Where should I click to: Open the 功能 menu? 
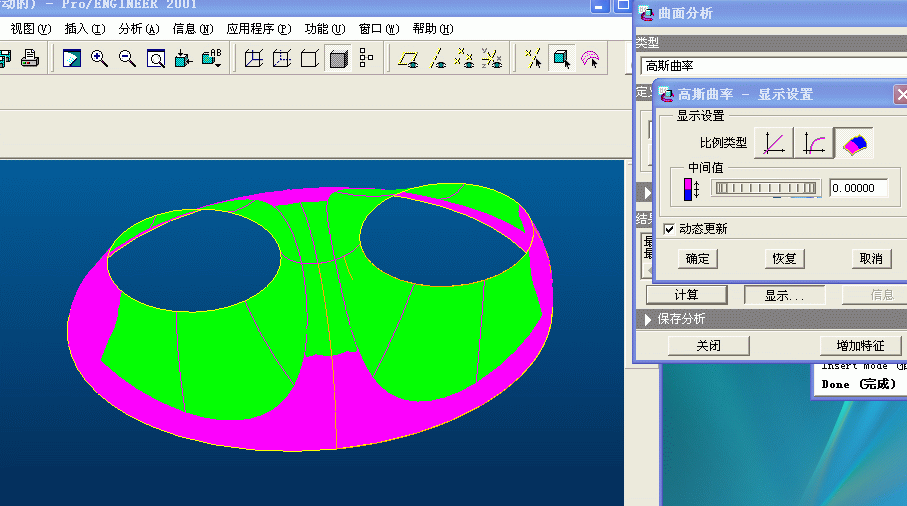(x=325, y=29)
